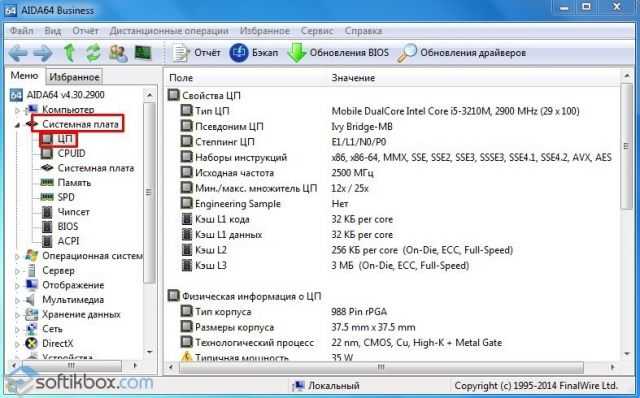Click the forward navigation arrow icon
The image size is (640, 398).
click(x=43, y=53)
